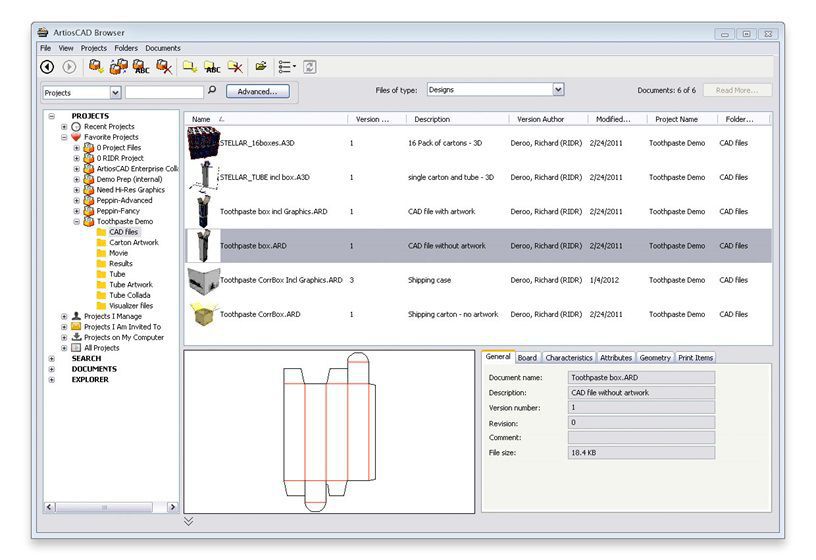The width and height of the screenshot is (816, 560).
Task: Click the double-chevron collapse preview icon
Action: pyautogui.click(x=188, y=521)
